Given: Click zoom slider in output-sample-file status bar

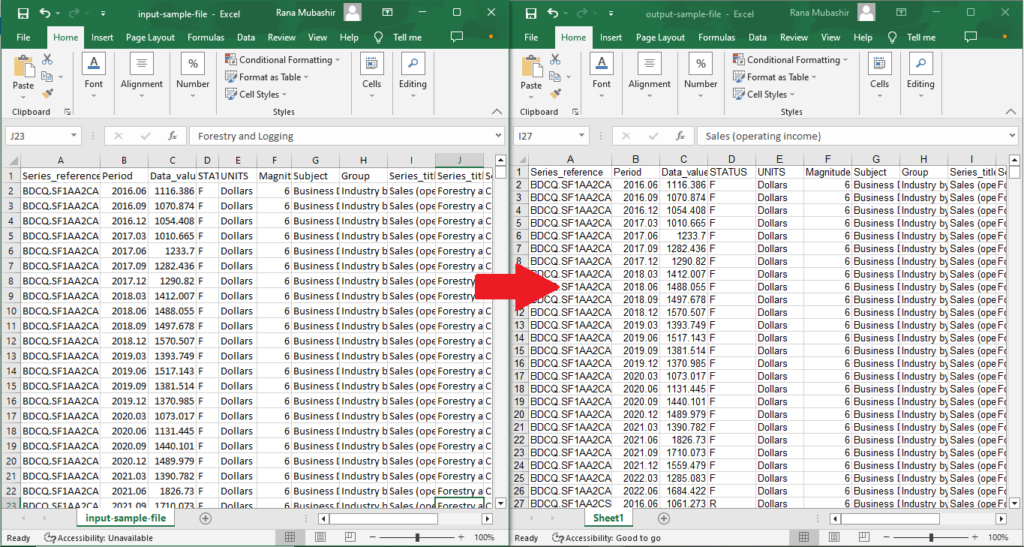Looking at the screenshot, I should pyautogui.click(x=931, y=538).
